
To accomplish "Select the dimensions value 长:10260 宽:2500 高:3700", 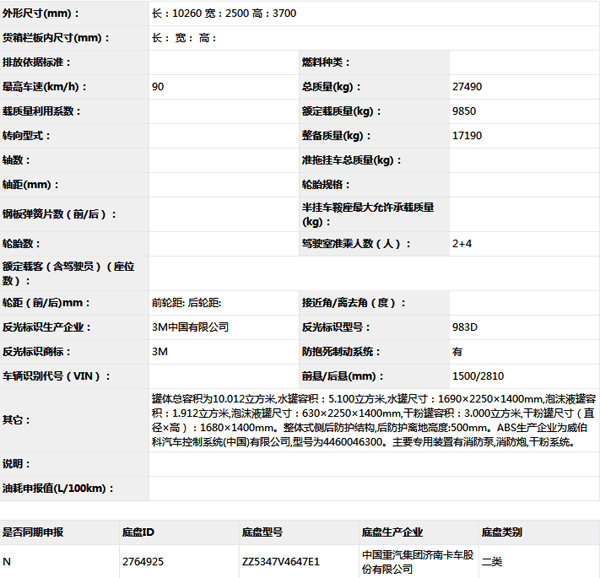I will 223,13.
